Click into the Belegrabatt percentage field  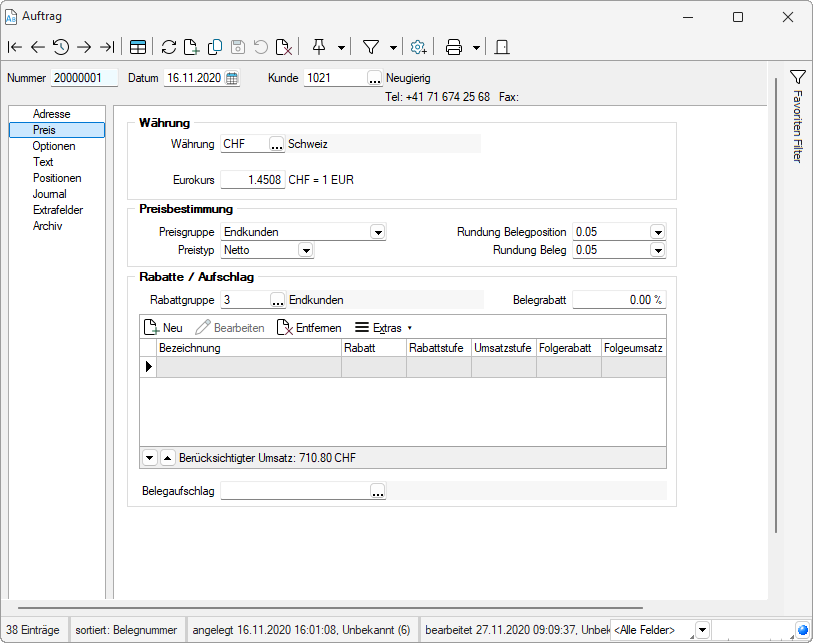[x=618, y=299]
